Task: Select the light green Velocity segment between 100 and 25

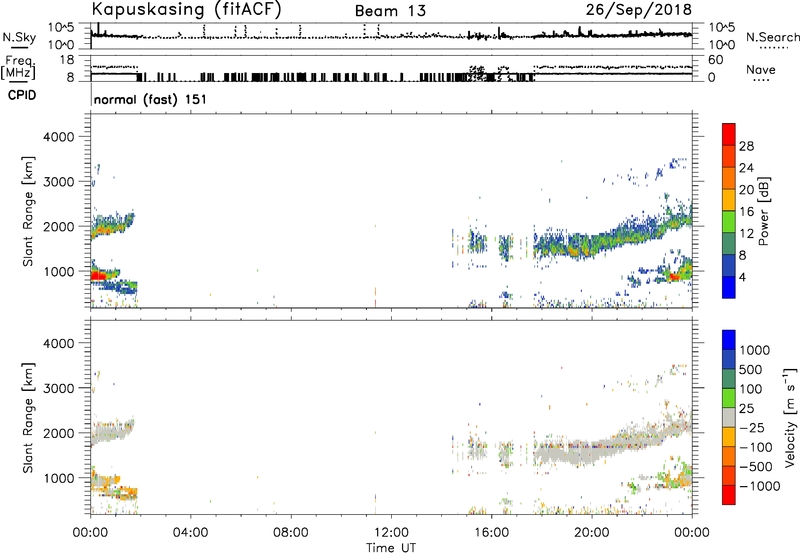Action: pyautogui.click(x=729, y=398)
